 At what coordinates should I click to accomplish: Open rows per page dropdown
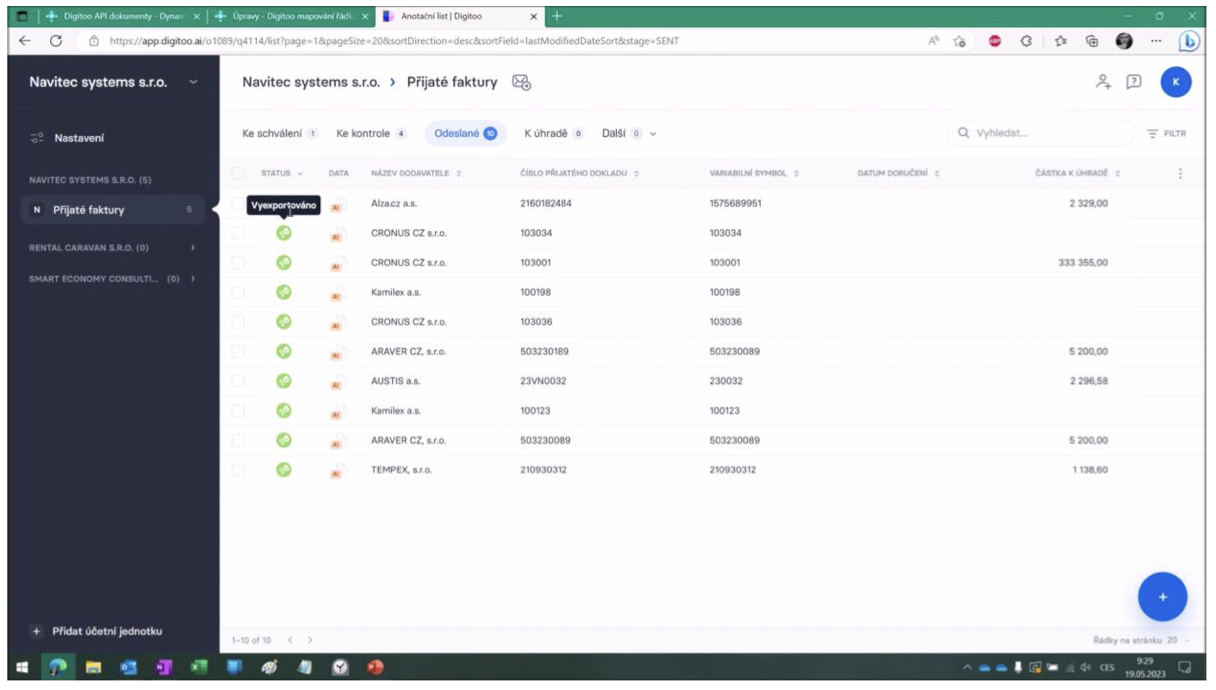1179,640
